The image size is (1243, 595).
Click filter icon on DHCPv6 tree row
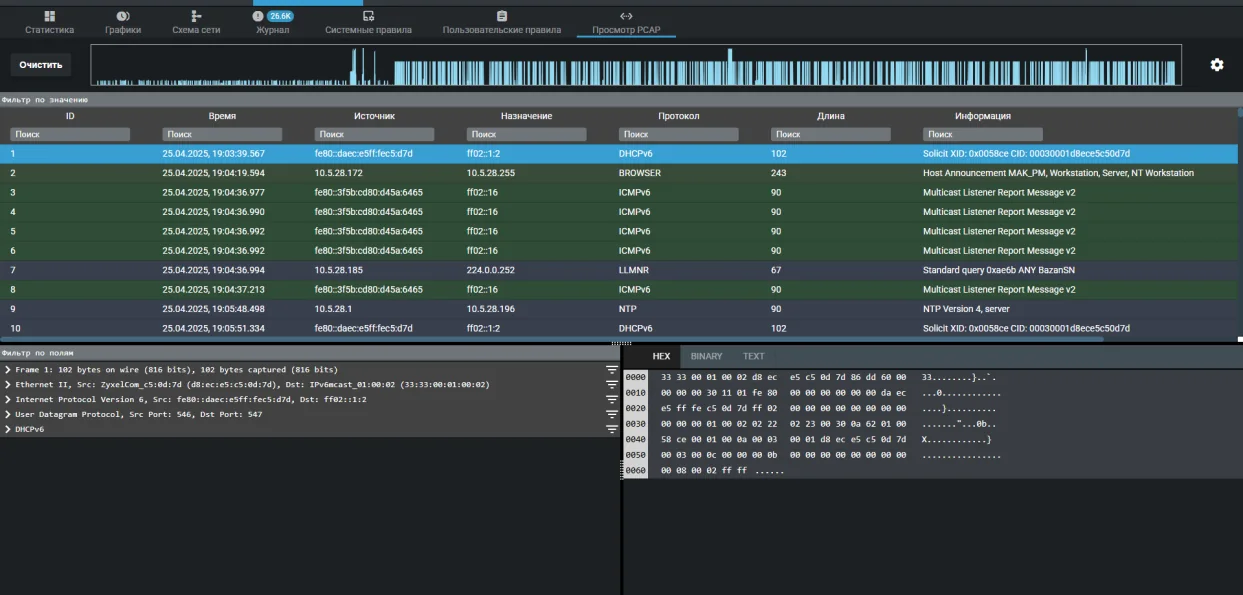[x=611, y=430]
